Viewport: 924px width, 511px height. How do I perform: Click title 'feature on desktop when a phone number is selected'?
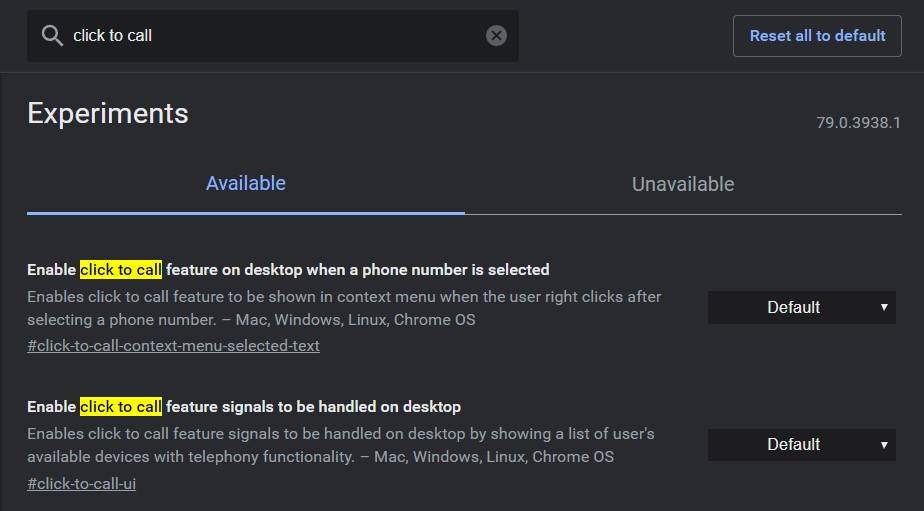tap(358, 270)
